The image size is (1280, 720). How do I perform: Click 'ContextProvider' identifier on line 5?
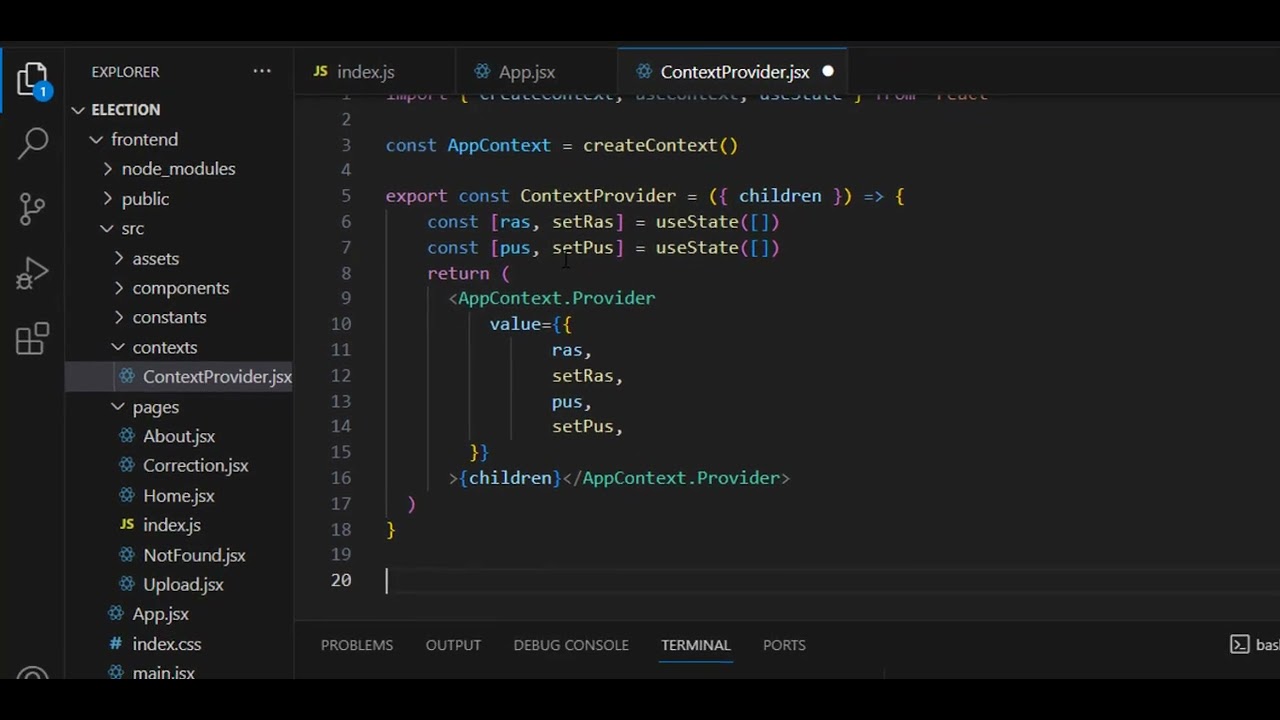pyautogui.click(x=598, y=196)
